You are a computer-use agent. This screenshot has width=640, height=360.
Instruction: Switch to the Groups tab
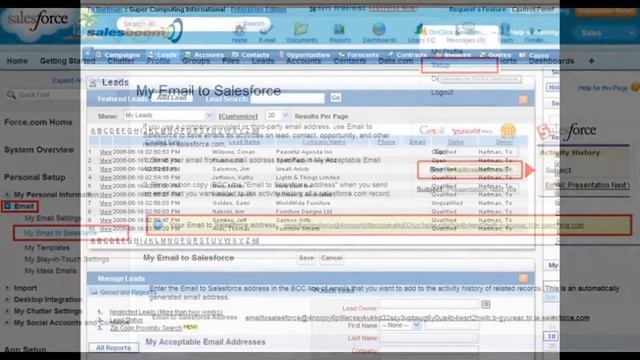[196, 61]
